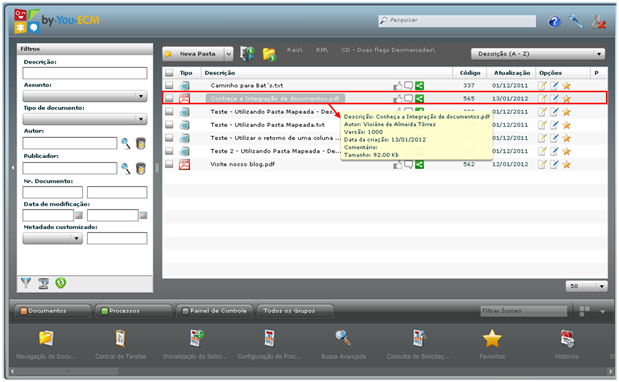Screen dimensions: 619x382
Task: Expand the Metadado customizado dropdown
Action: point(76,238)
